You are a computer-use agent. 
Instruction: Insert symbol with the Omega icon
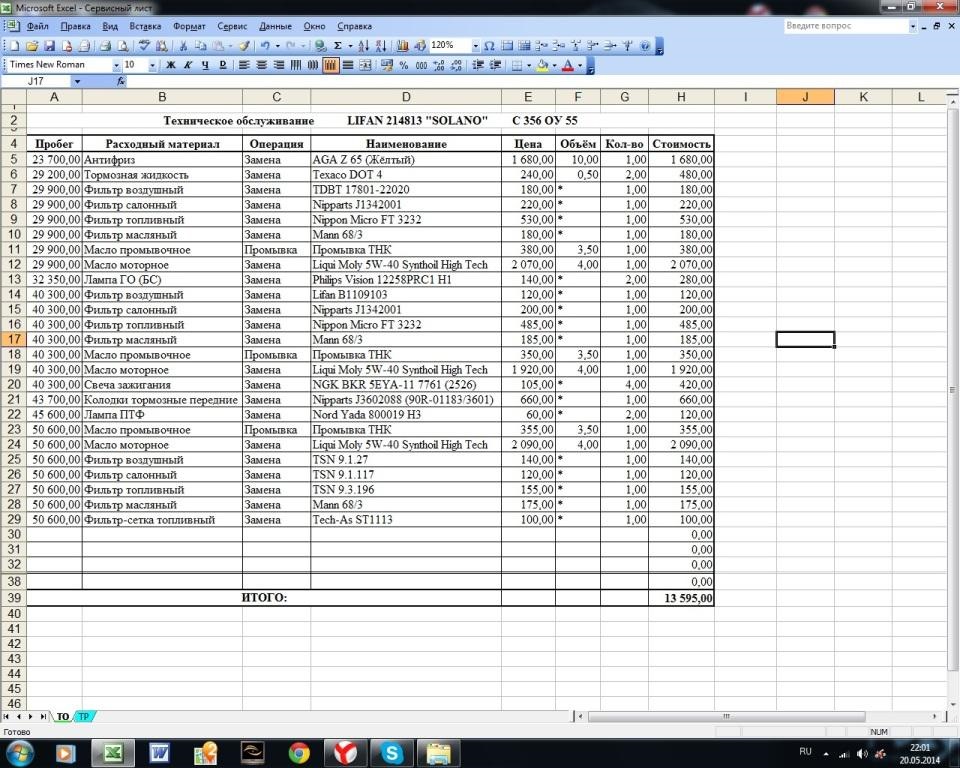point(489,46)
